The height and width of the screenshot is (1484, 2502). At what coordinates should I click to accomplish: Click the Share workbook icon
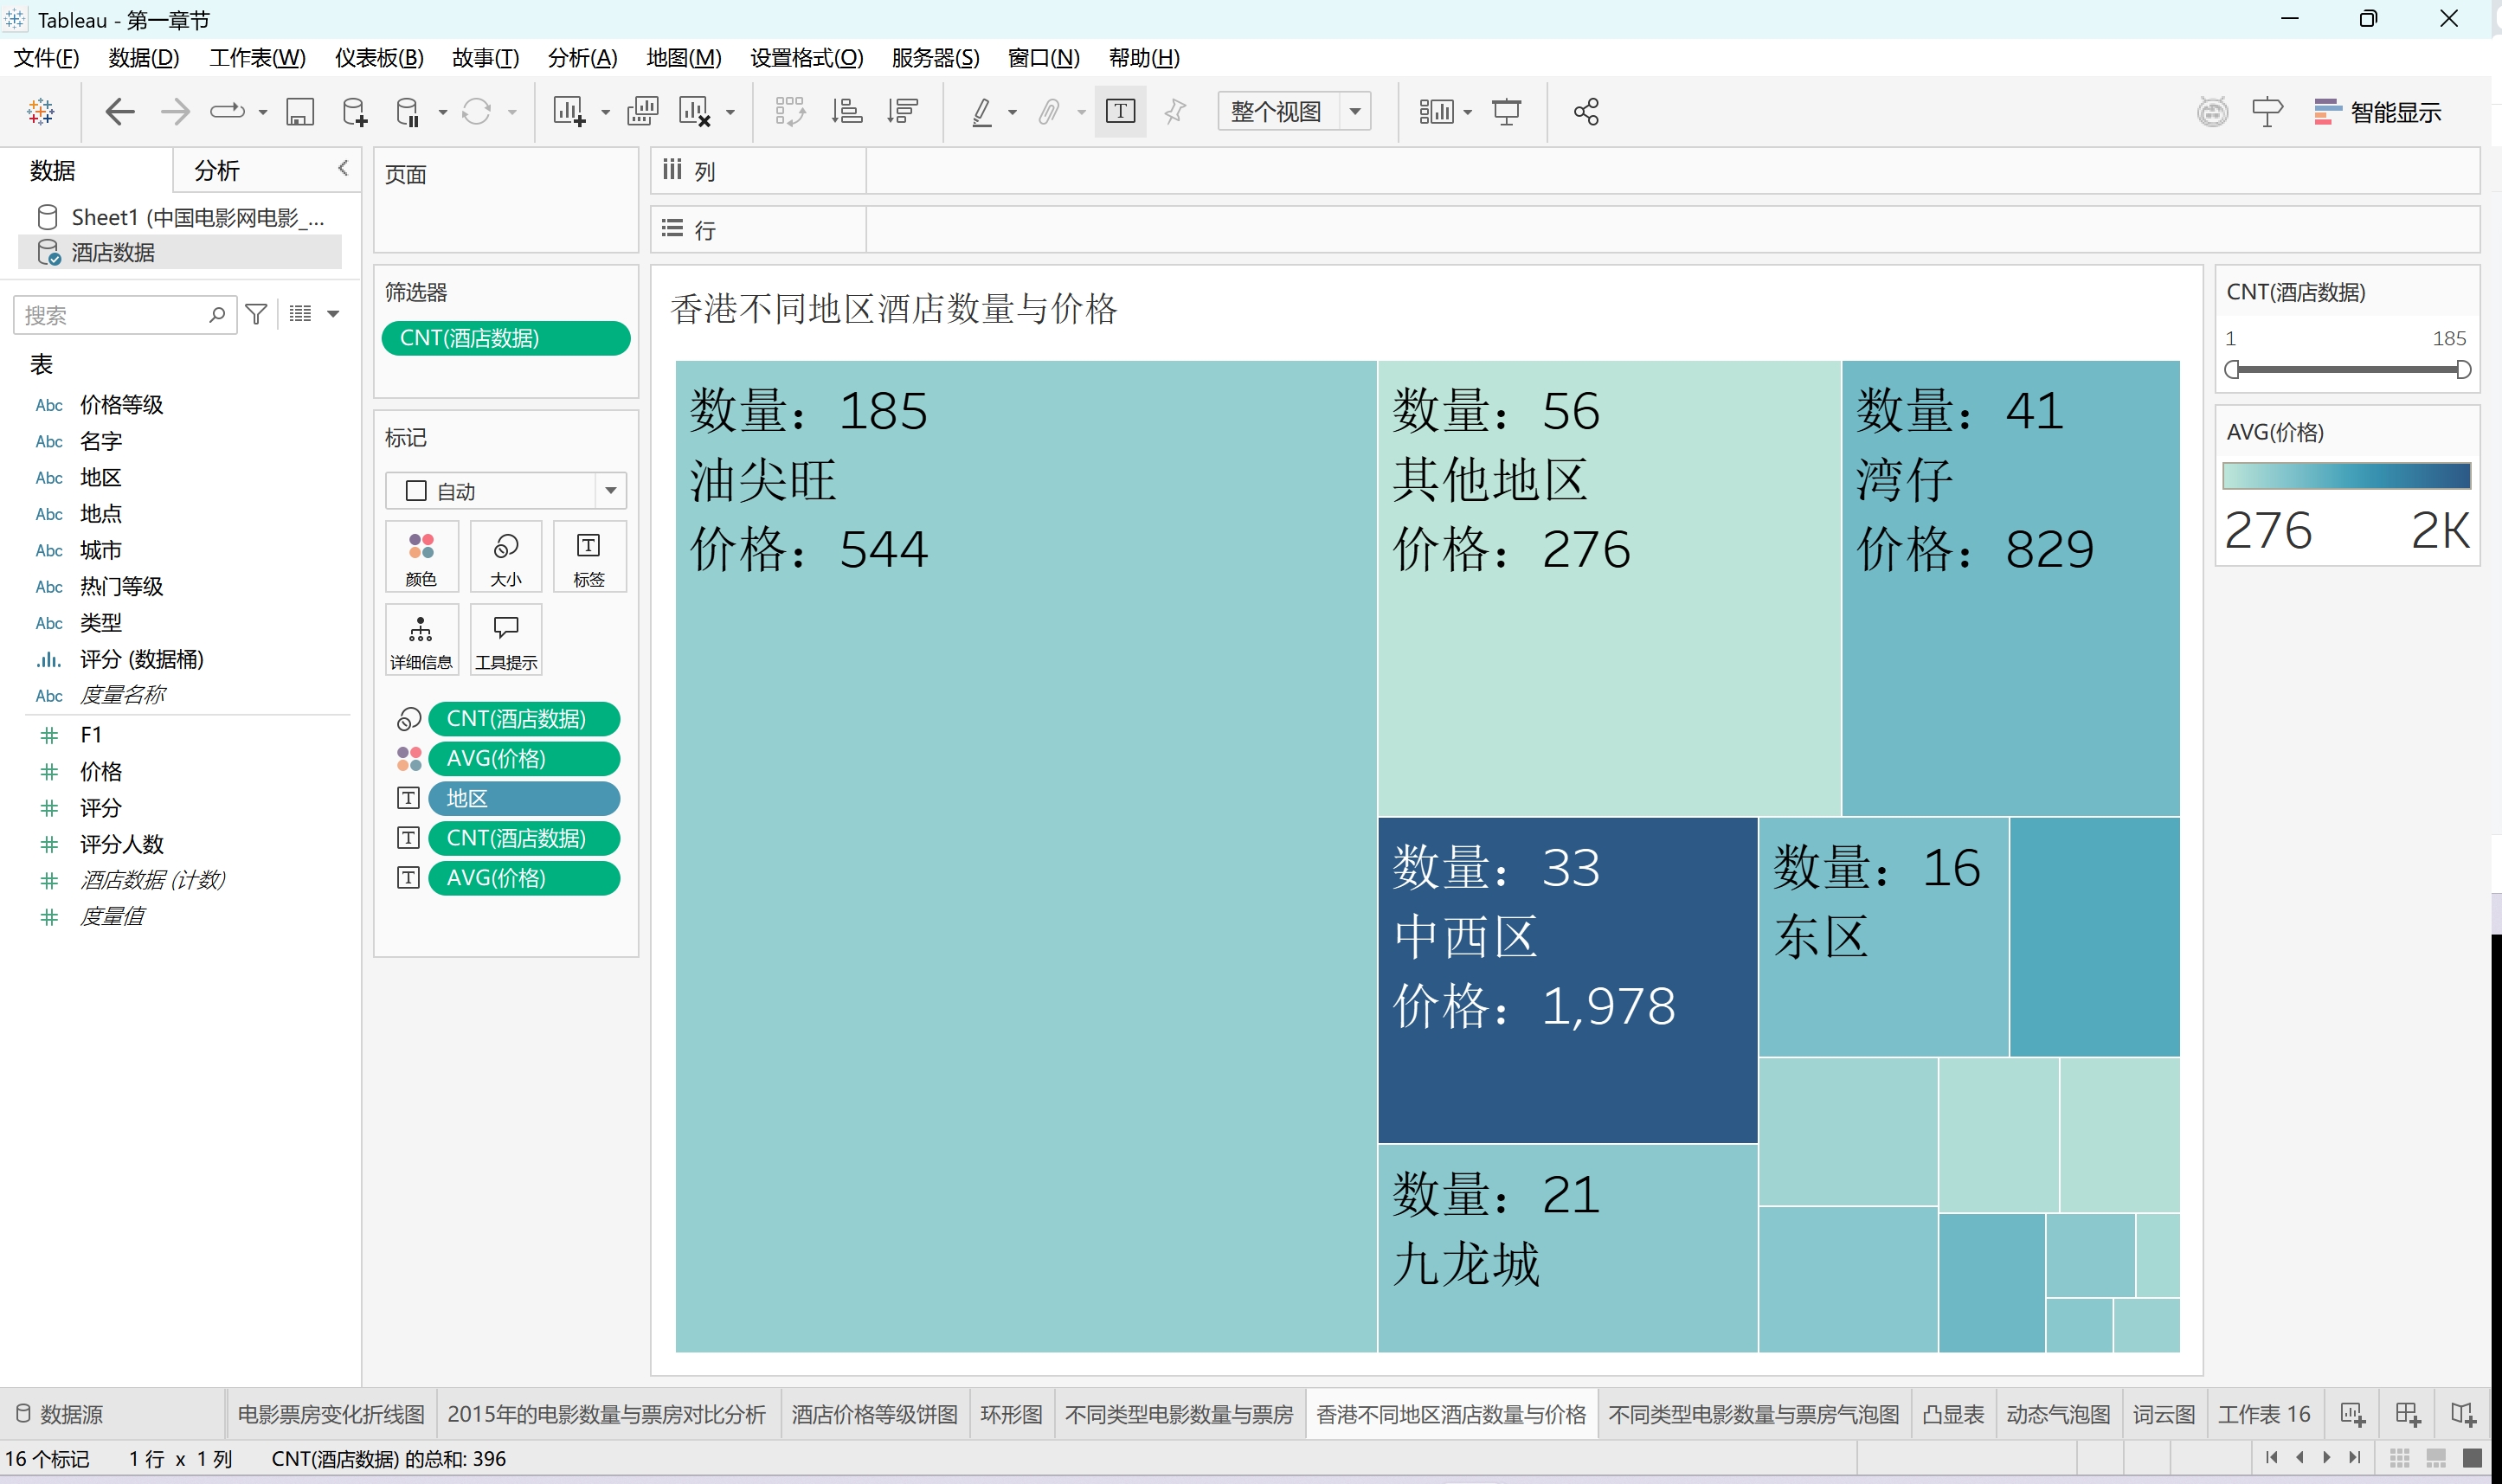[x=1586, y=112]
